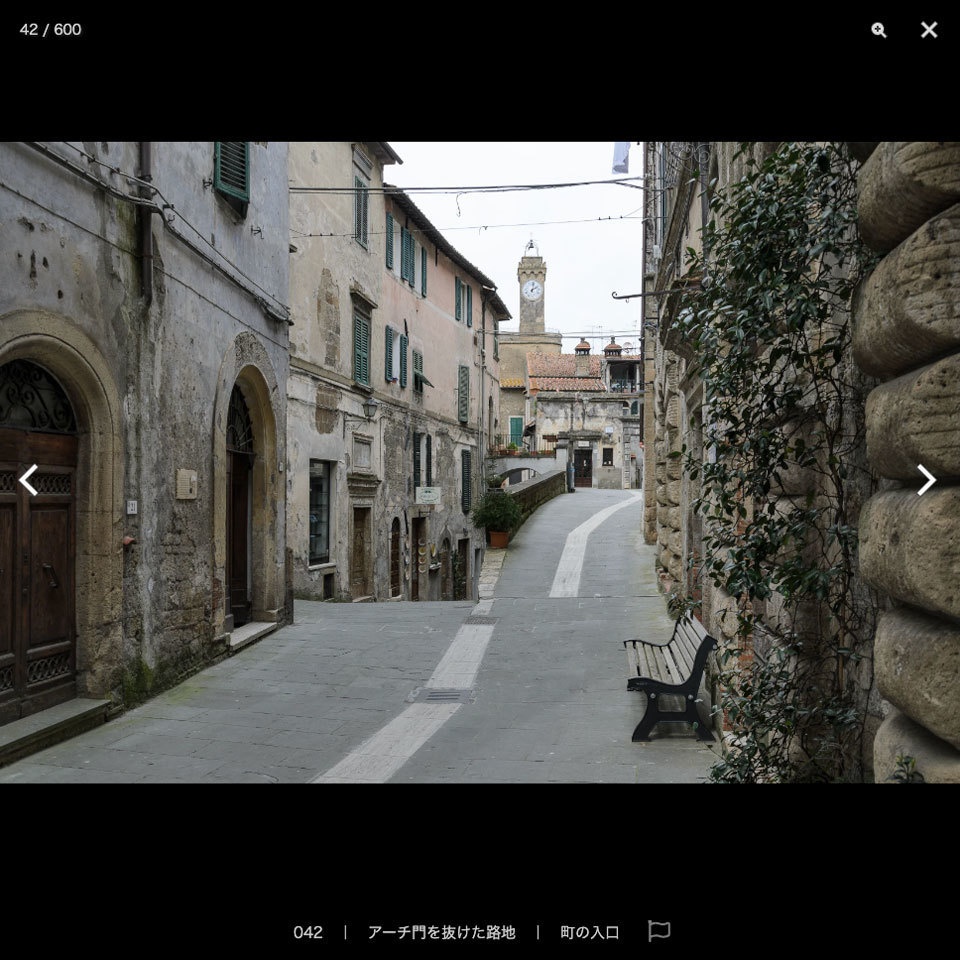Click the caption アーチ門を抜けた路地
The height and width of the screenshot is (960, 960).
click(443, 931)
